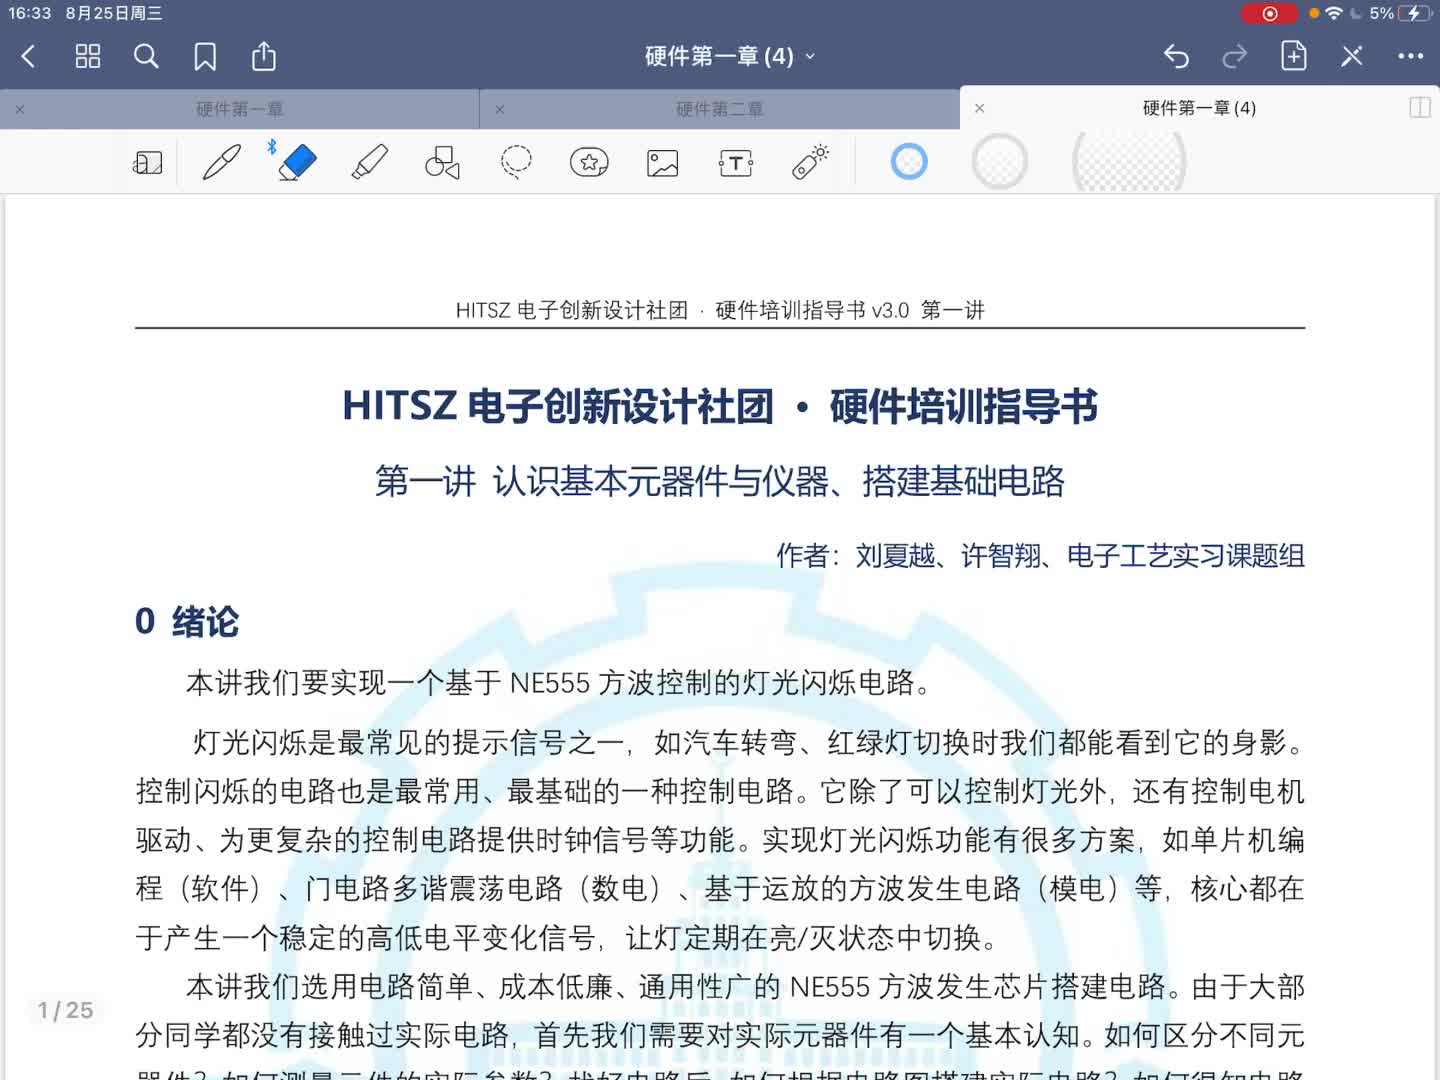Click the heading "0 绪论"

(187, 621)
